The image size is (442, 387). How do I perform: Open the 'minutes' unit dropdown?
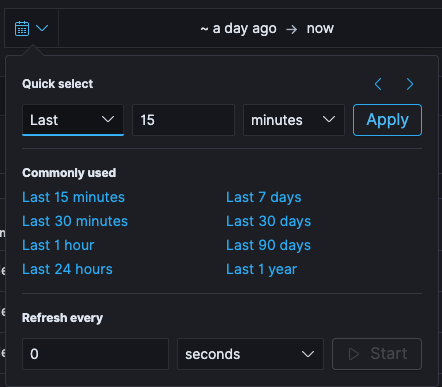click(x=294, y=120)
